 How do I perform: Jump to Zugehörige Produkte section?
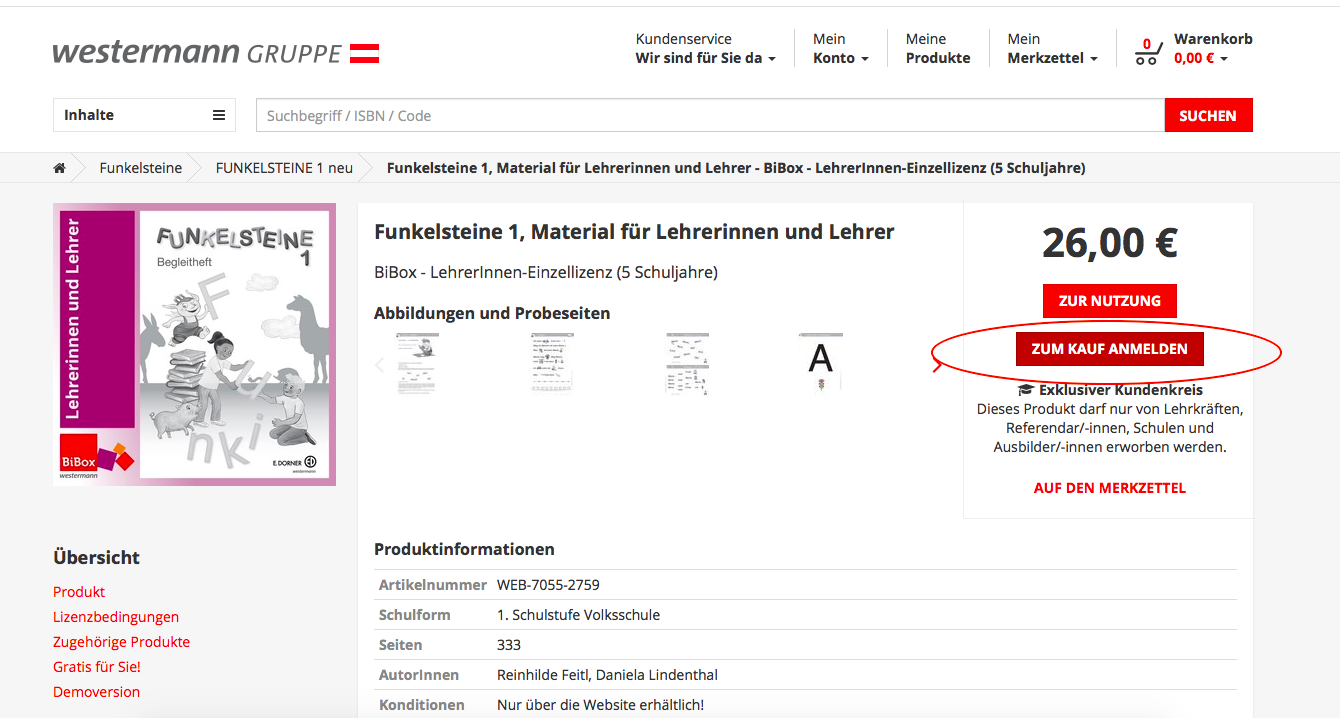121,642
